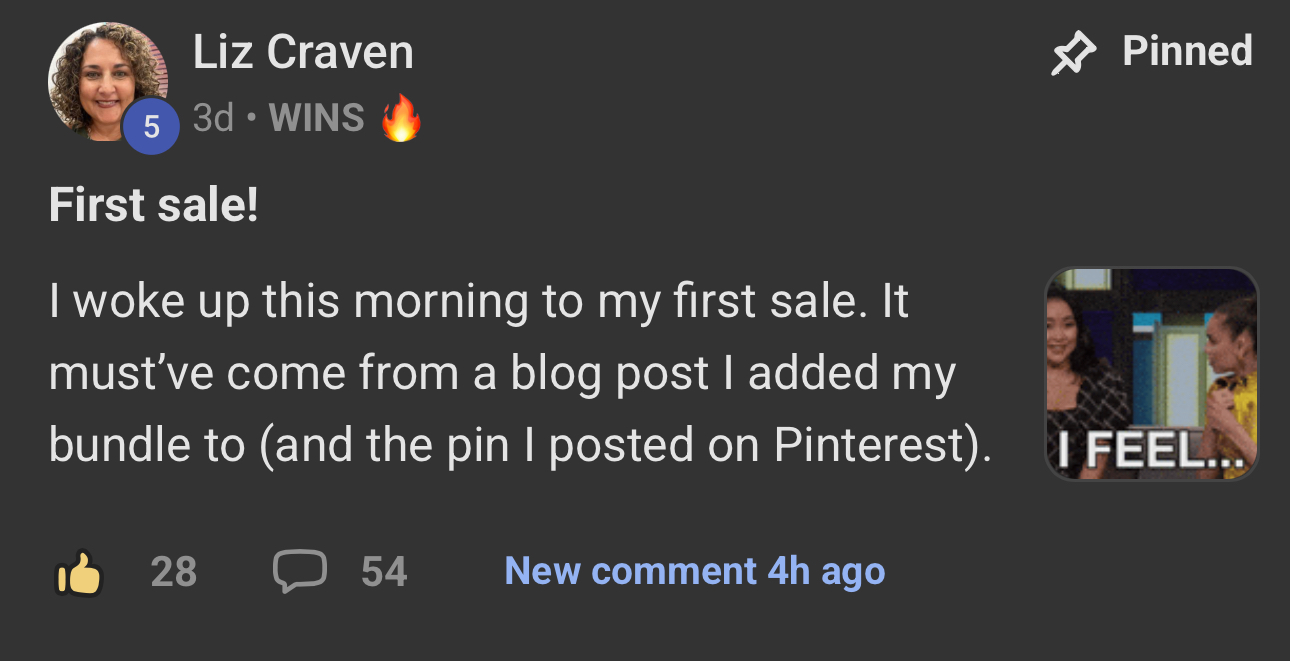This screenshot has height=661, width=1290.
Task: Open Liz Craven's profile picture
Action: tap(108, 82)
